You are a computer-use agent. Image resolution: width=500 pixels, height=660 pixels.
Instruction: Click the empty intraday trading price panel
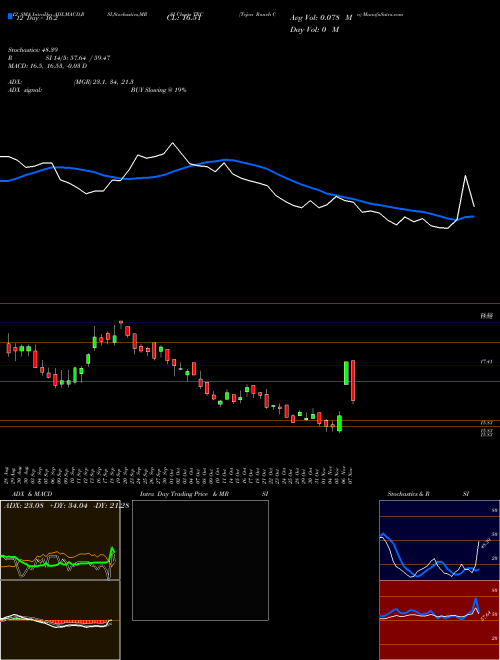coord(200,560)
